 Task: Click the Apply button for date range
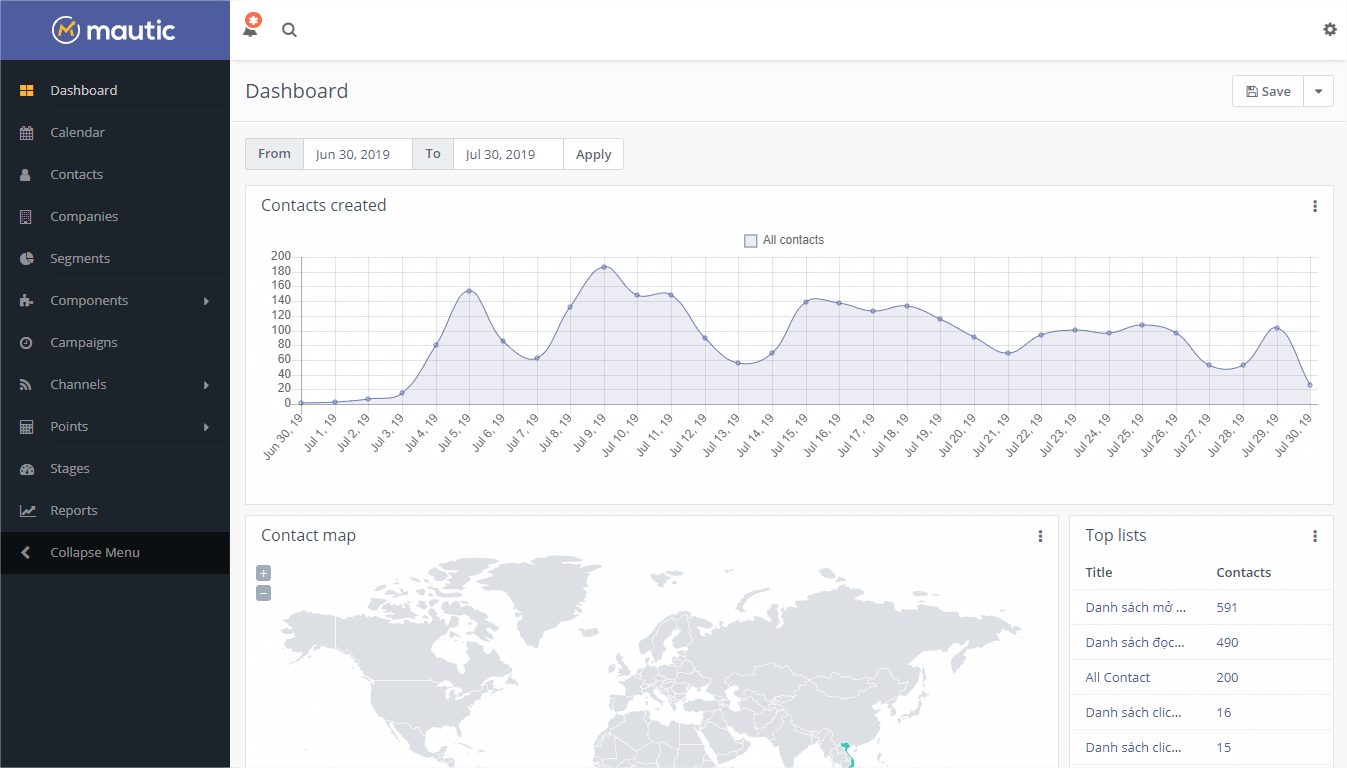[593, 154]
